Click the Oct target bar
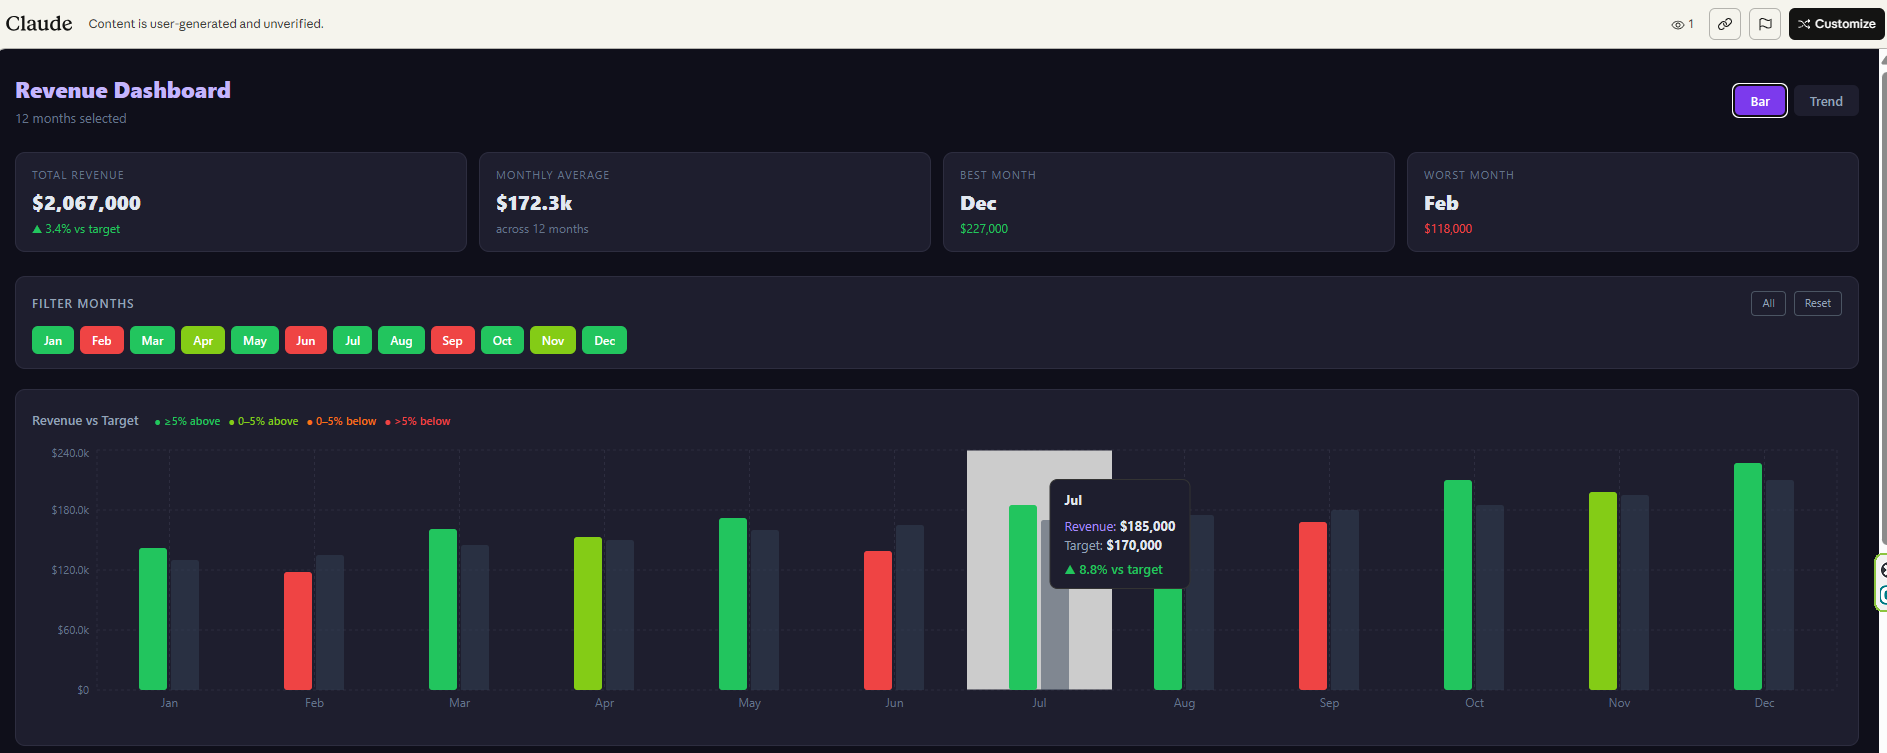The image size is (1887, 753). click(x=1490, y=597)
